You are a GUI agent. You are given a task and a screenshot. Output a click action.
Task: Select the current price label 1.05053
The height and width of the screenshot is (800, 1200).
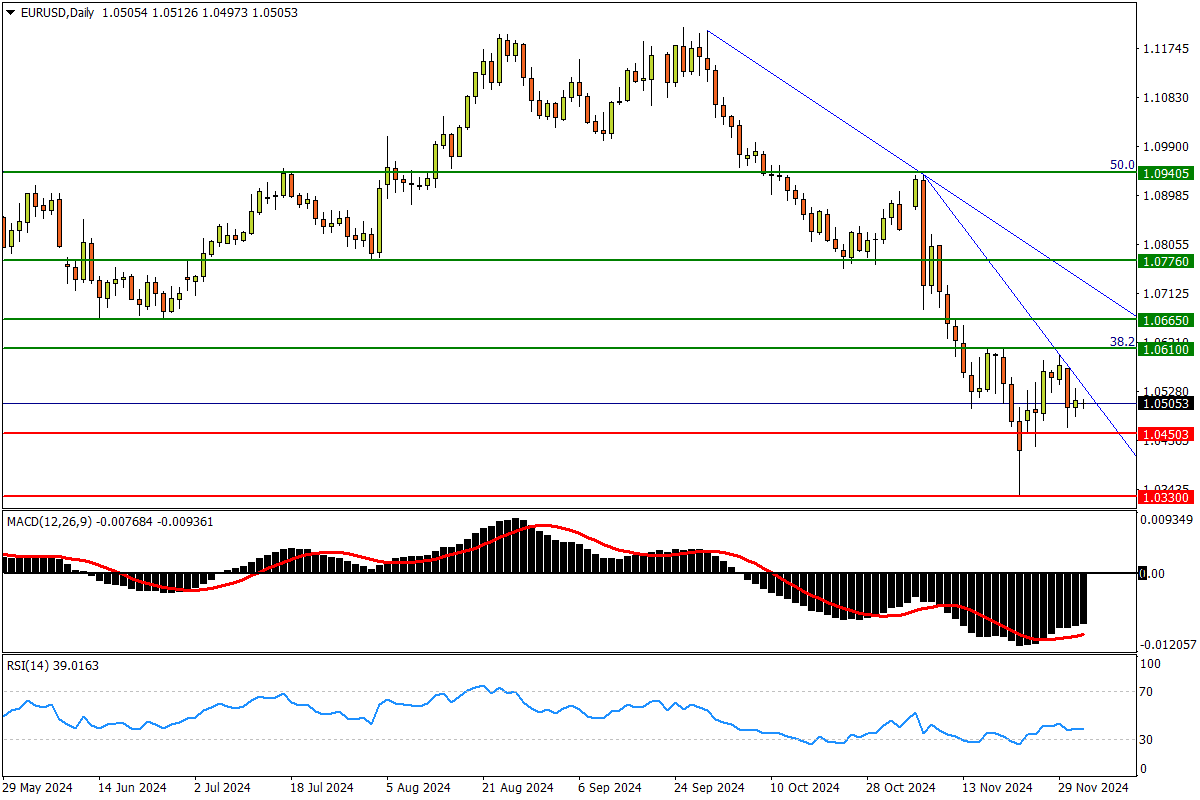[x=1164, y=404]
